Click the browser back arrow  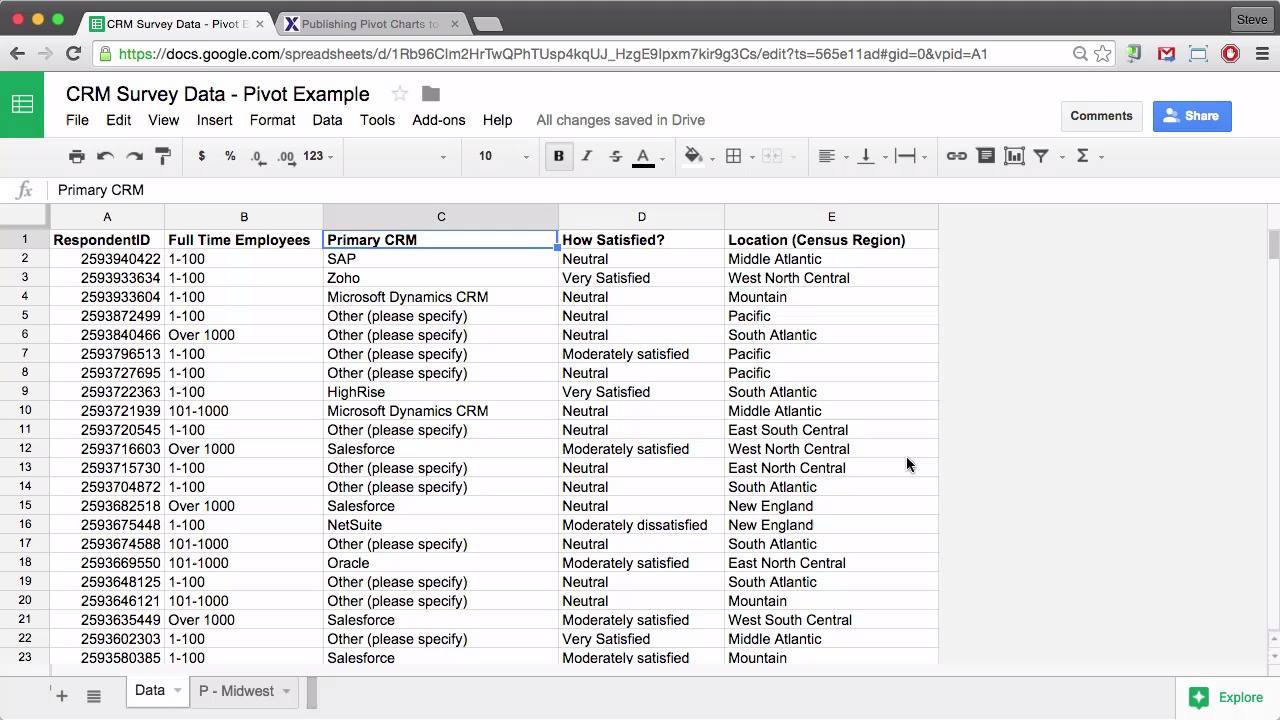pyautogui.click(x=18, y=54)
